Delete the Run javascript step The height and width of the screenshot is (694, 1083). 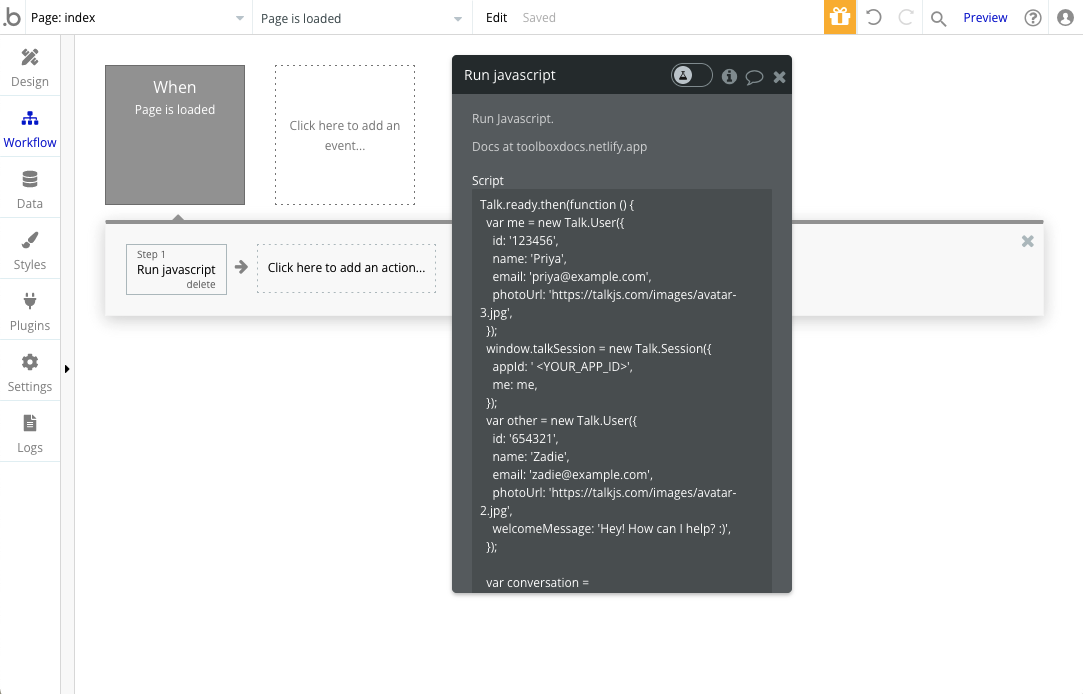click(201, 285)
